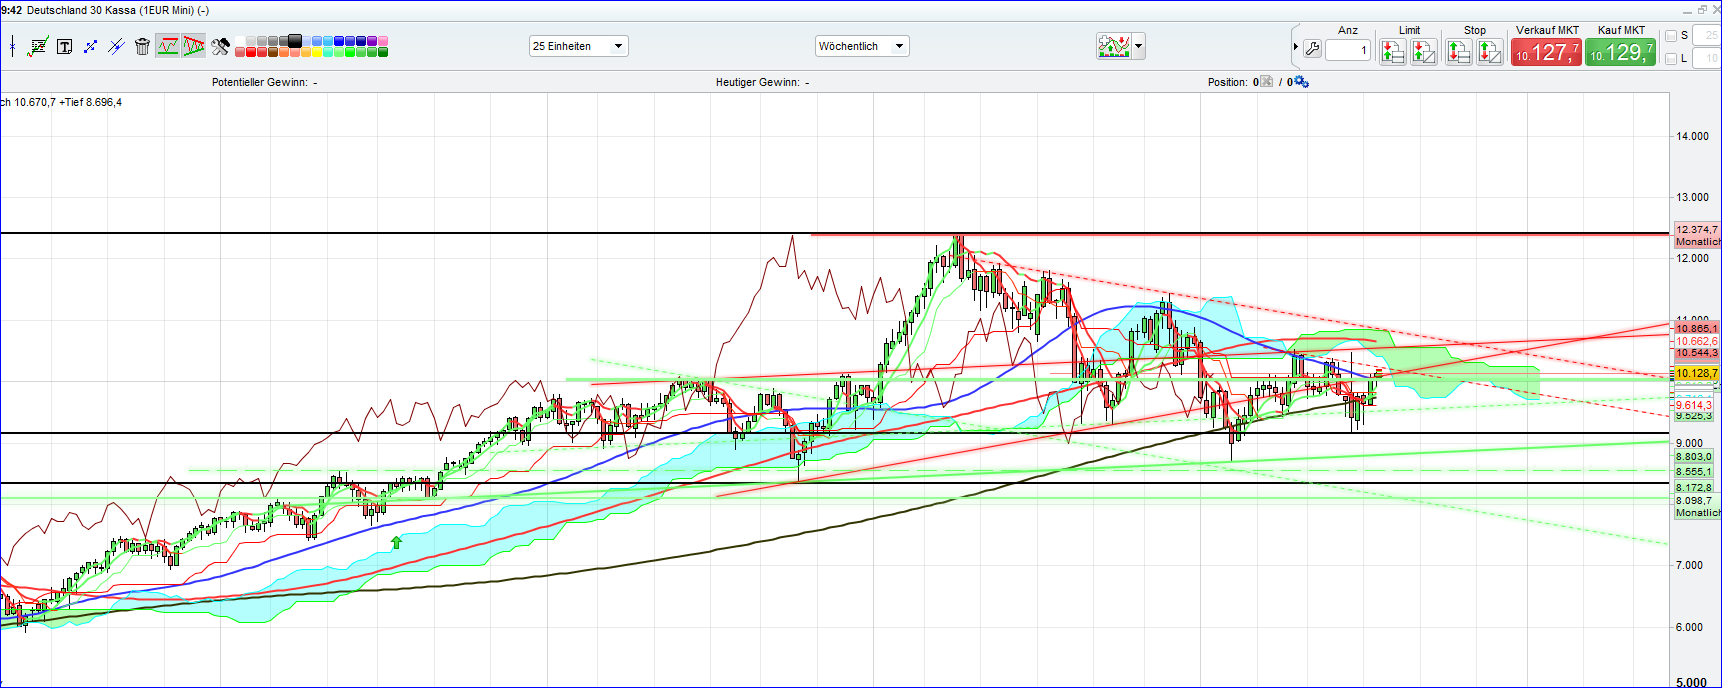
Task: Open the Wöchentlich timeframe dropdown
Action: tap(862, 46)
